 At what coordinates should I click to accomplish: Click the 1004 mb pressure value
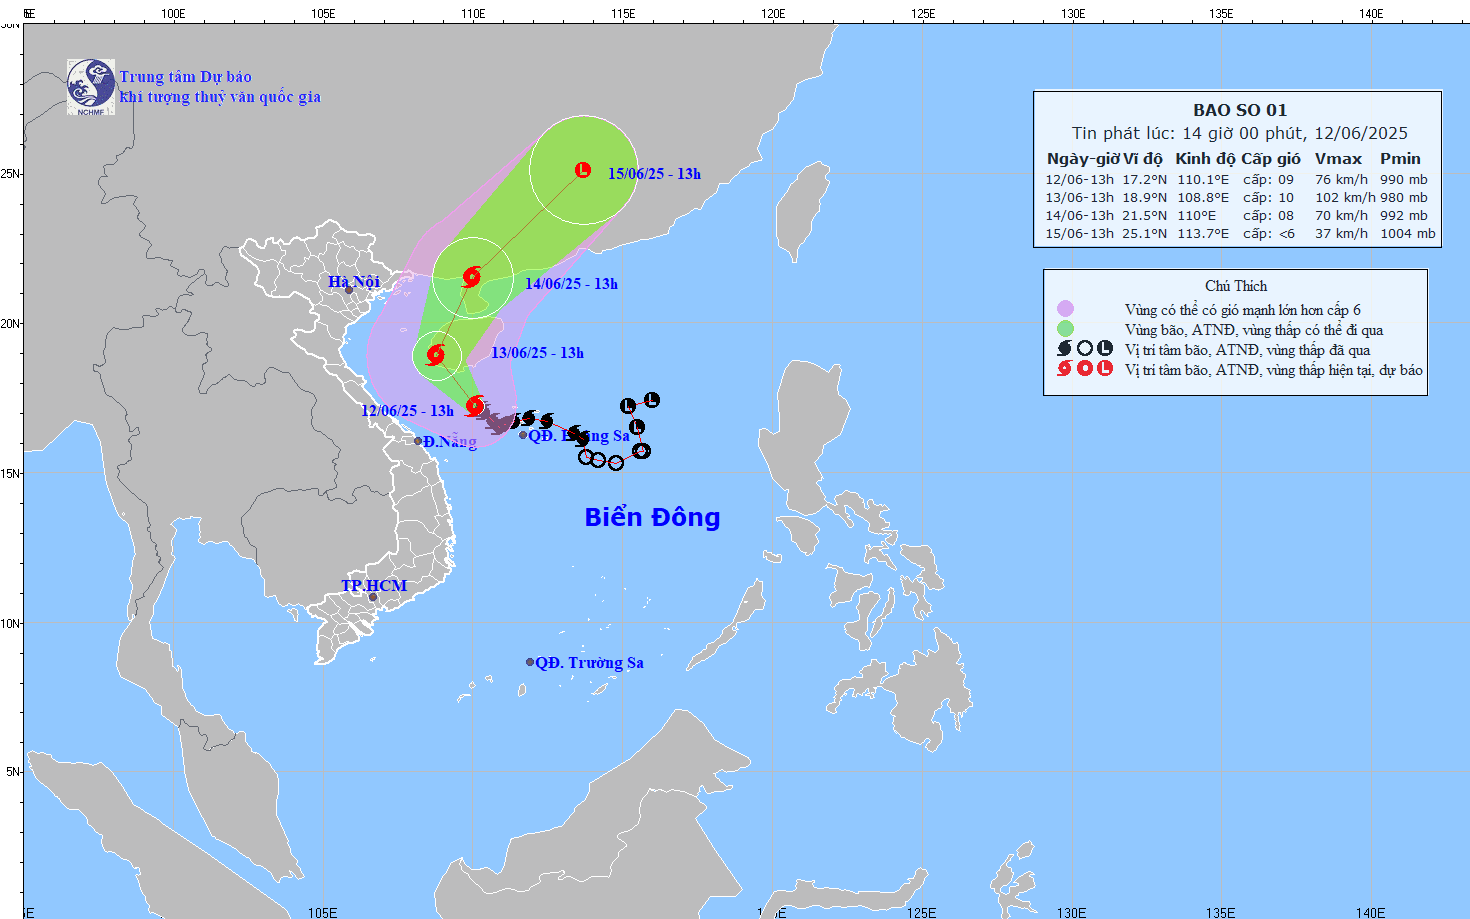tap(1408, 234)
